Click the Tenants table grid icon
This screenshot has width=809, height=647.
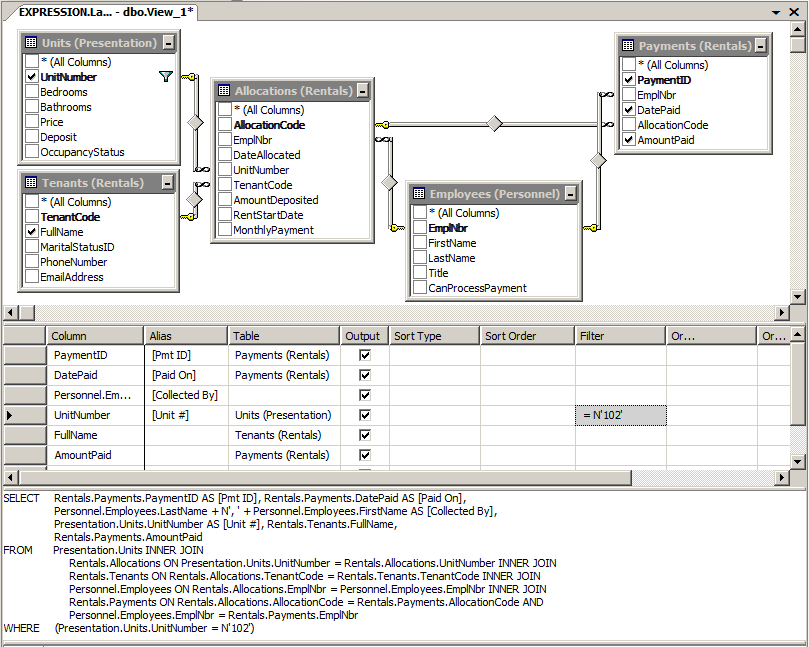click(31, 183)
